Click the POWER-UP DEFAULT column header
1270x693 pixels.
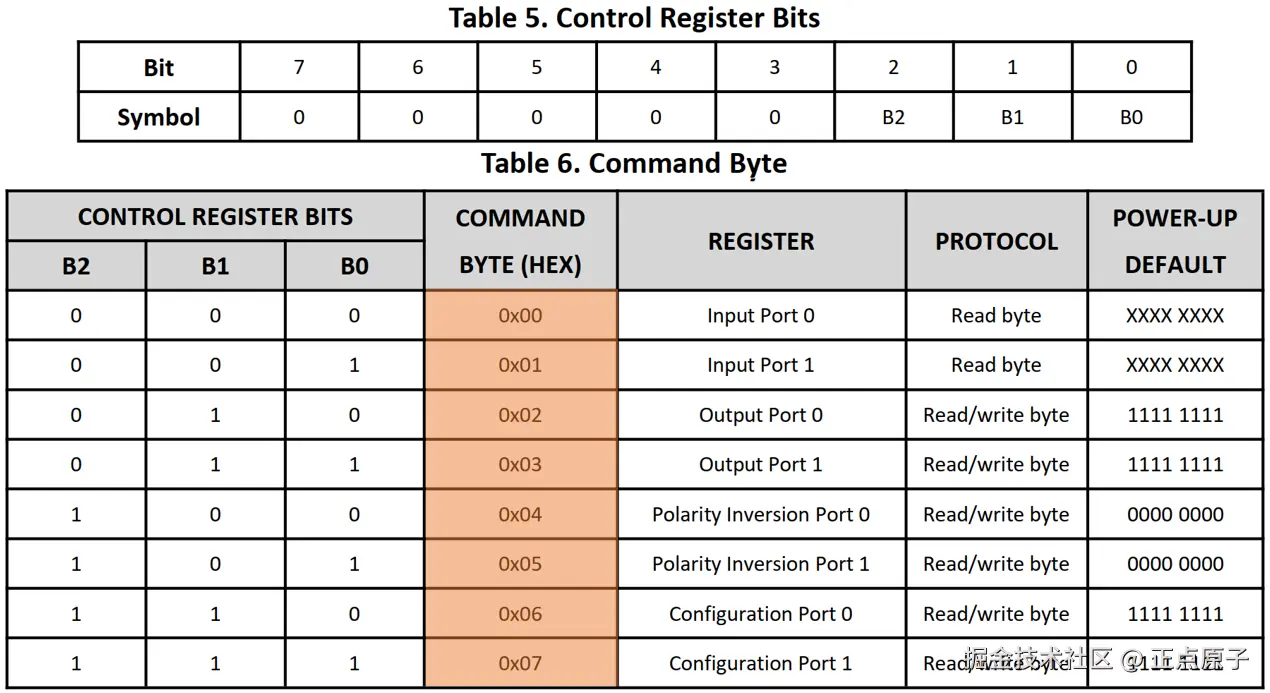[1175, 241]
